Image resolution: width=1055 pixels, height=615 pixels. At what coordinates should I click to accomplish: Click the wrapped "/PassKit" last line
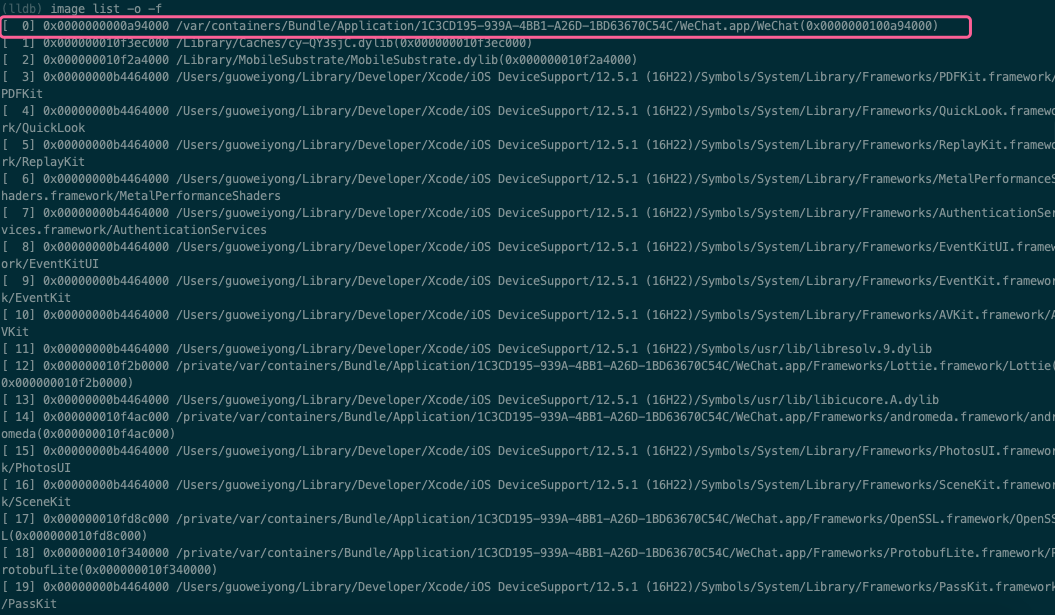[x=29, y=604]
